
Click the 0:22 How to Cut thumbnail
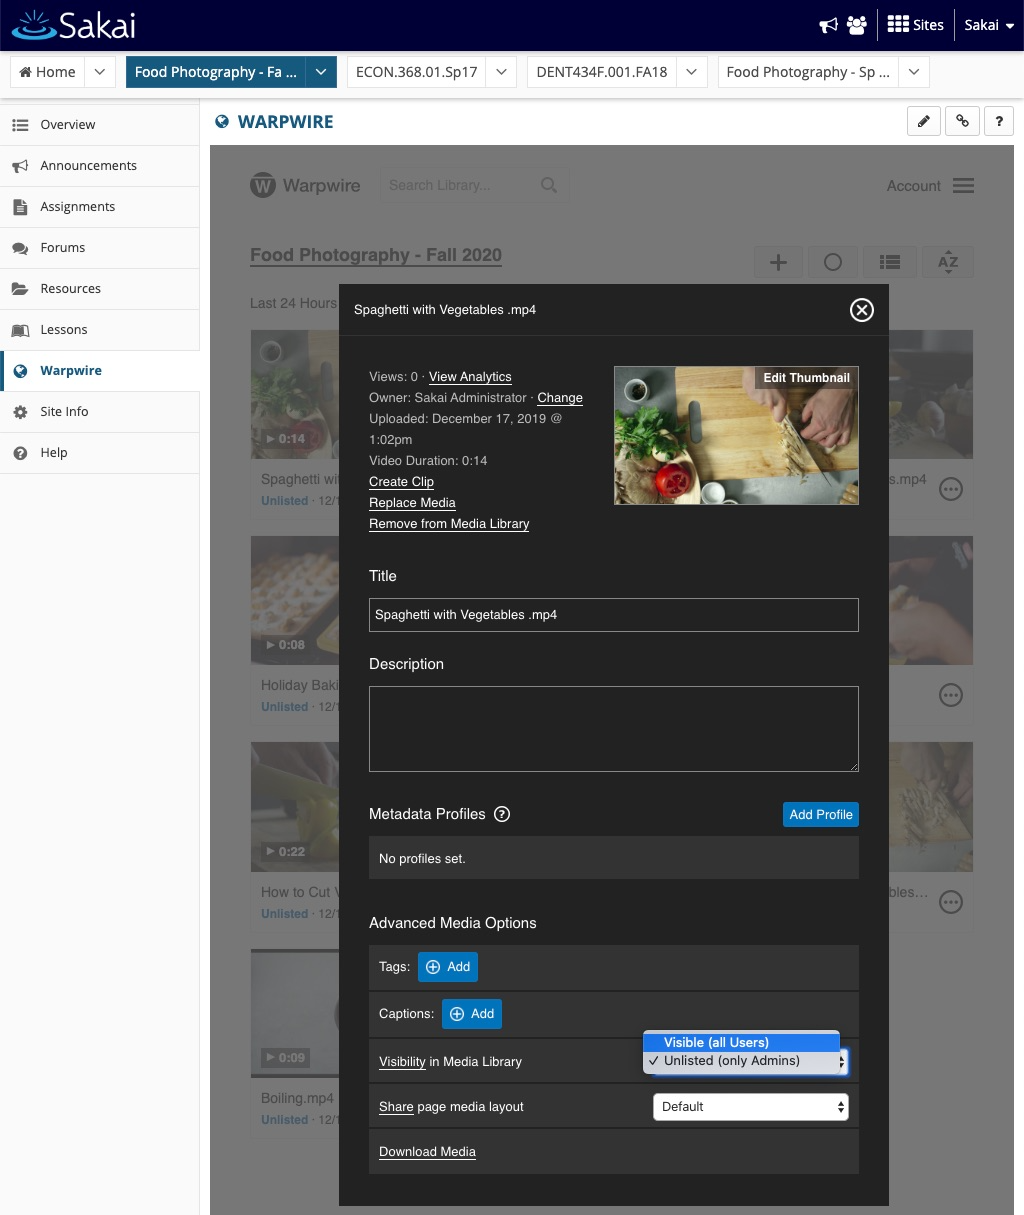coord(295,807)
